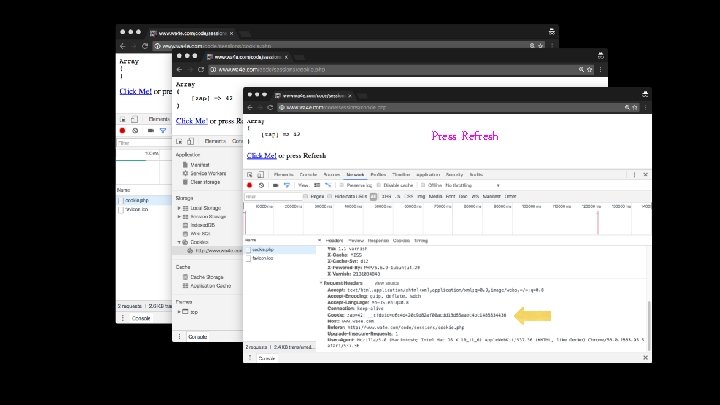Activate inspect element icon in front DevTools
720x405 pixels.
tap(250, 175)
